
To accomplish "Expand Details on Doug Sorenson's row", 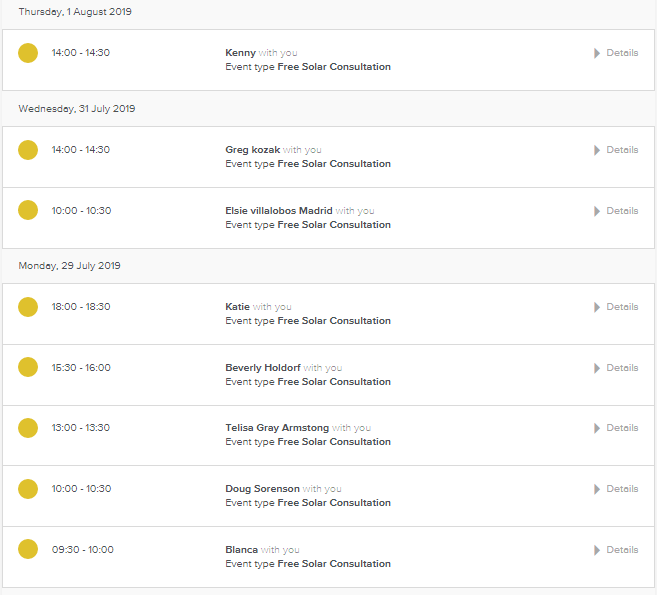I will pyautogui.click(x=616, y=489).
